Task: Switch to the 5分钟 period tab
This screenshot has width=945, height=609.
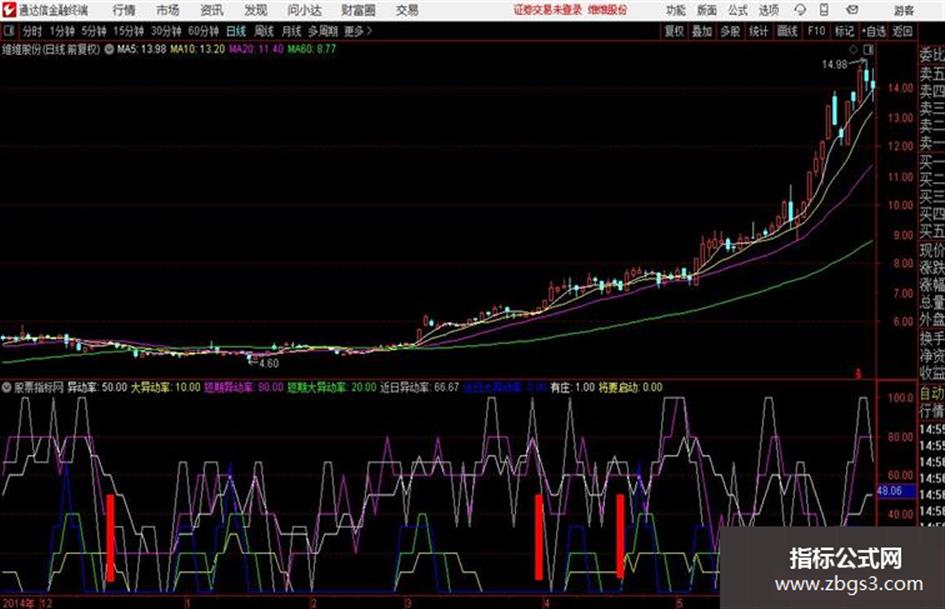Action: tap(94, 31)
